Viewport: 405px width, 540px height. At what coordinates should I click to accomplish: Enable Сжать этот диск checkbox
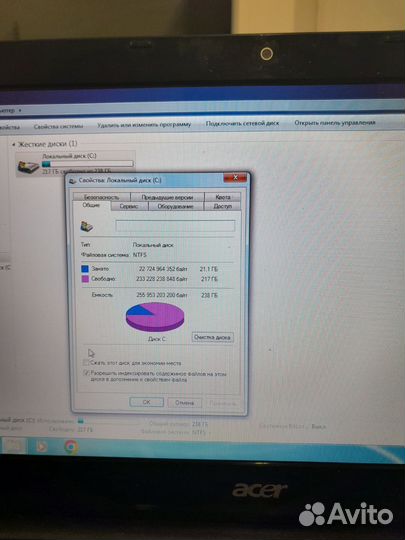coord(86,363)
